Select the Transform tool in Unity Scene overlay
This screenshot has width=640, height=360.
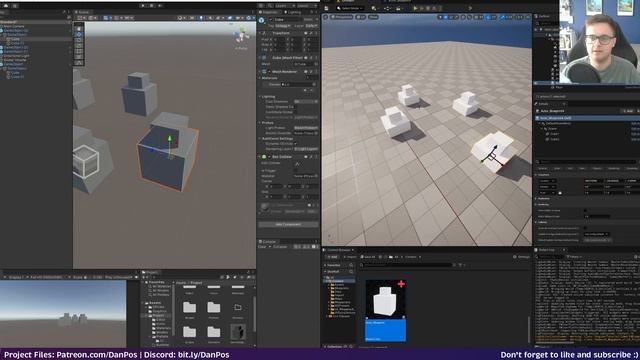click(79, 57)
